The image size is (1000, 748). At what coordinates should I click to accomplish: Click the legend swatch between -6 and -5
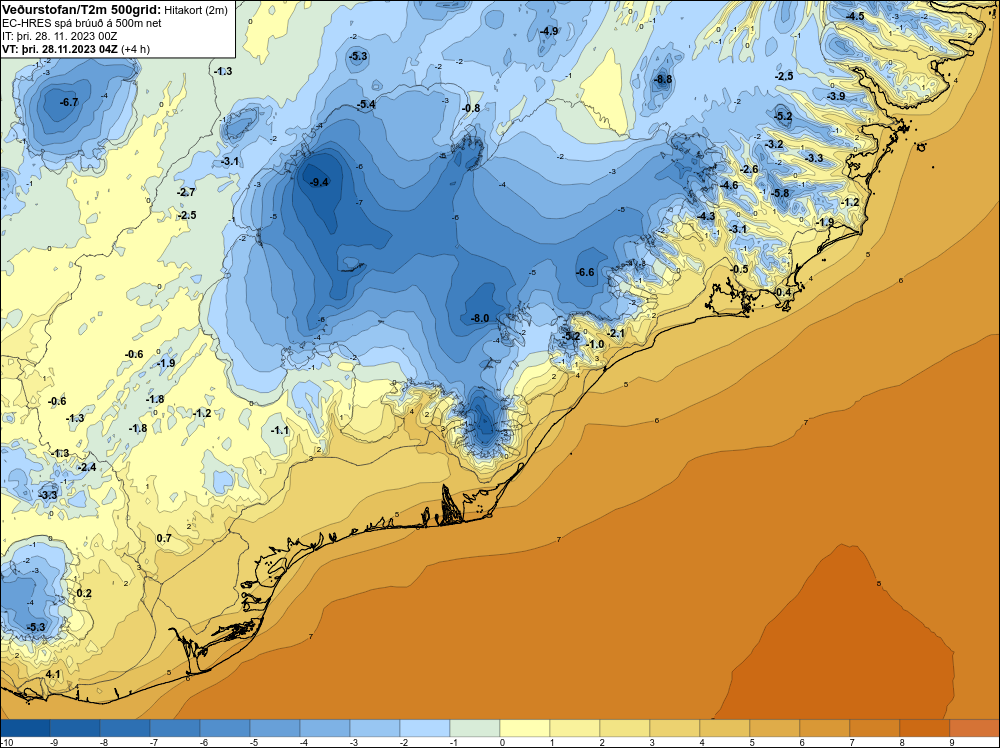[x=224, y=728]
